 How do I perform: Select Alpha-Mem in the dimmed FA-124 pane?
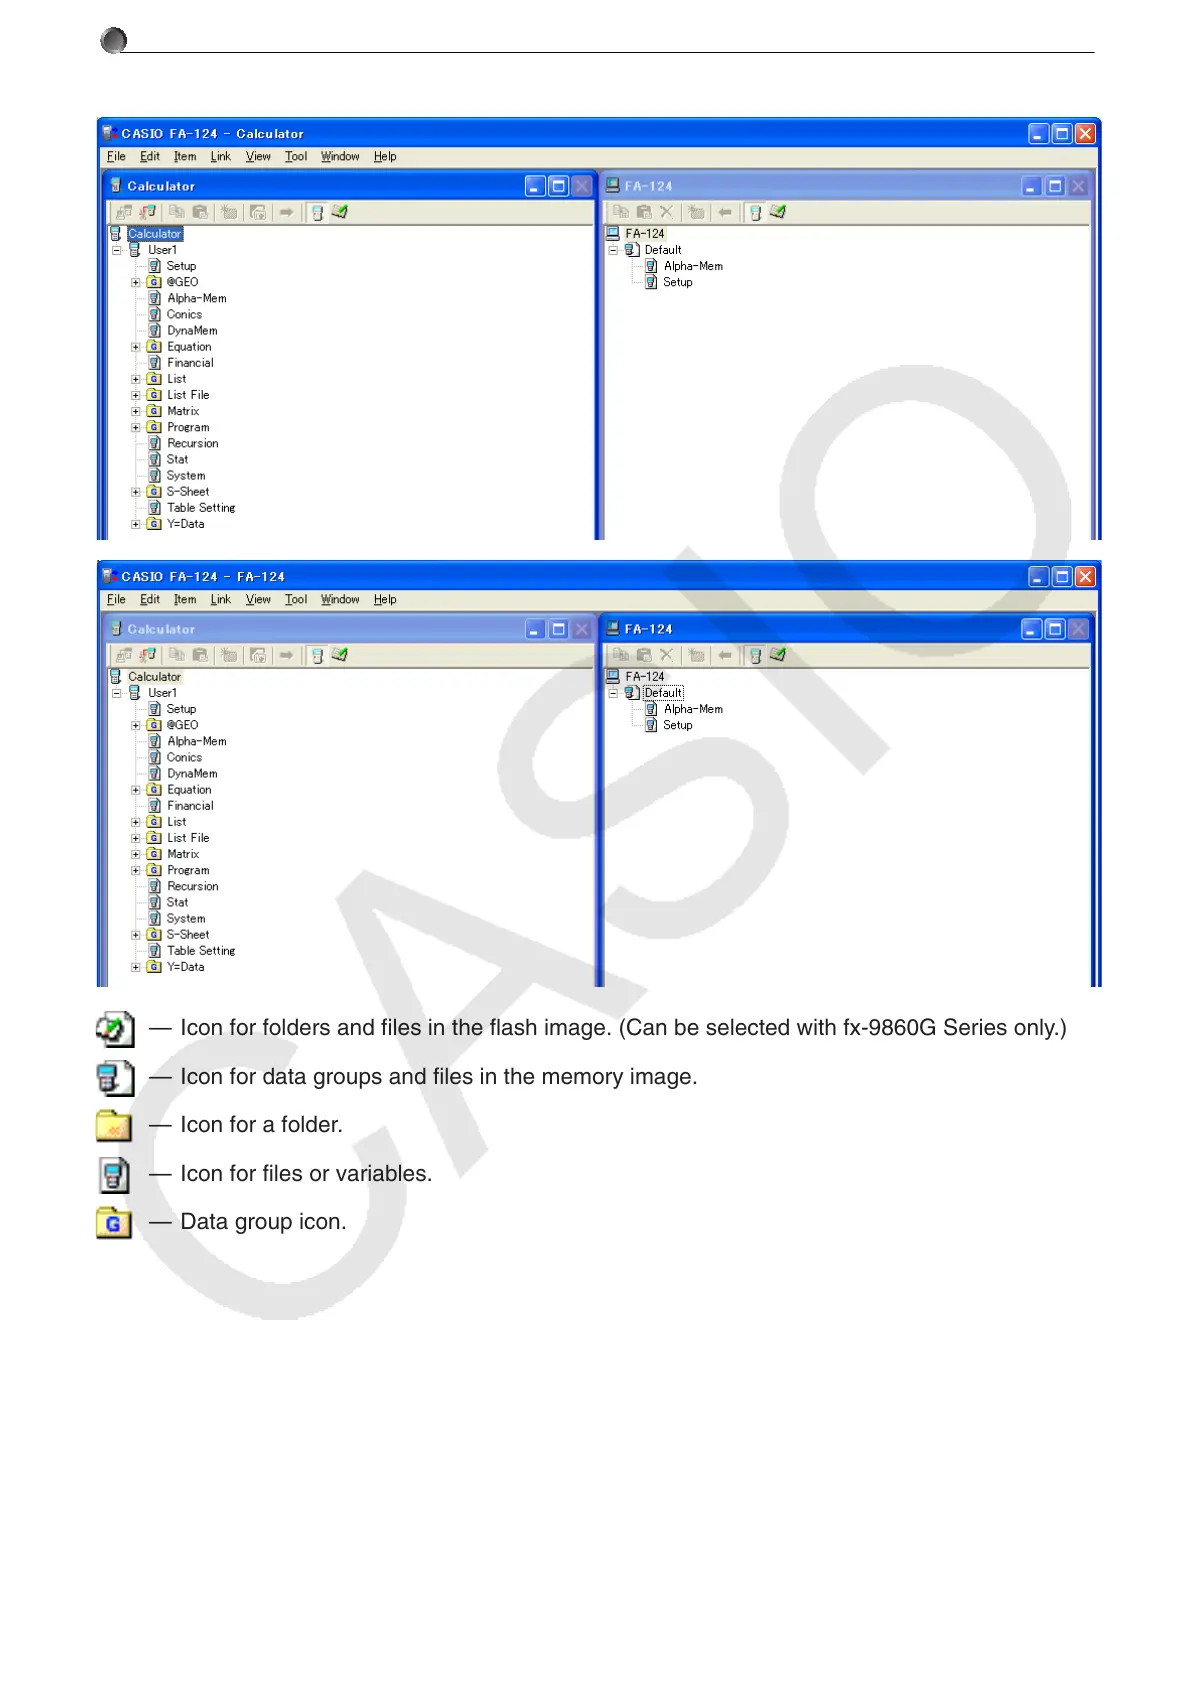tap(693, 266)
